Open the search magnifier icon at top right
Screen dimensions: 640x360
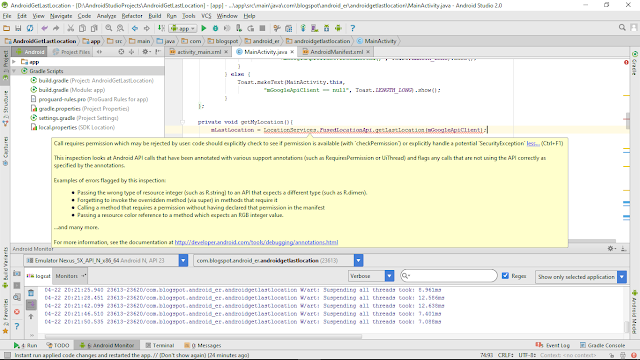[x=622, y=27]
